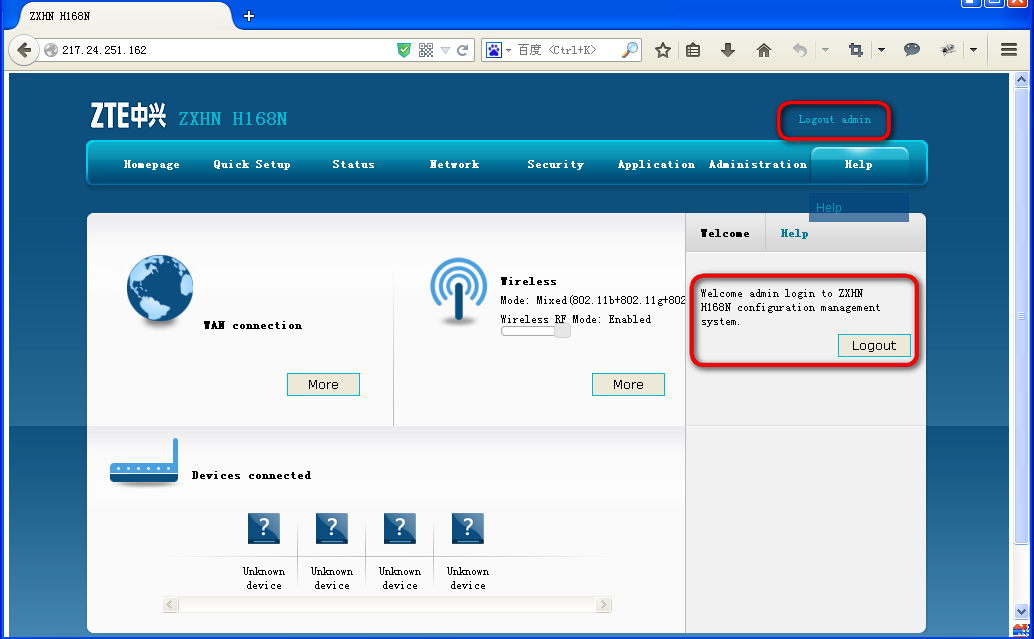Open the Quick Setup menu
The image size is (1034, 639).
251,164
